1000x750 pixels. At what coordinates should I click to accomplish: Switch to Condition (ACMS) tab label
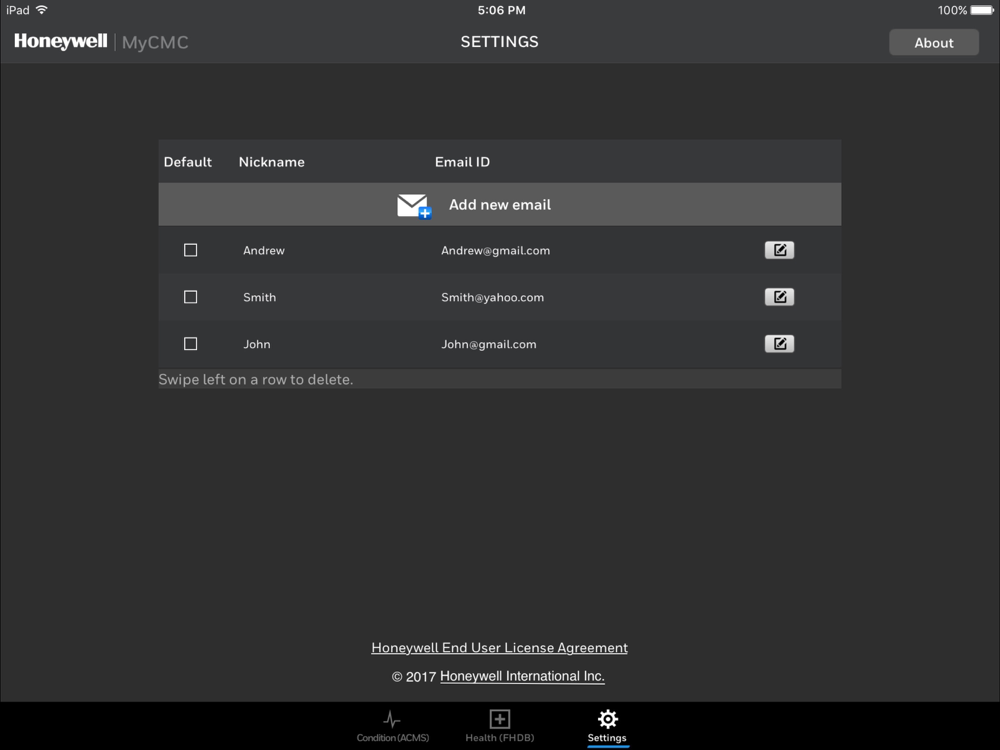pos(393,738)
